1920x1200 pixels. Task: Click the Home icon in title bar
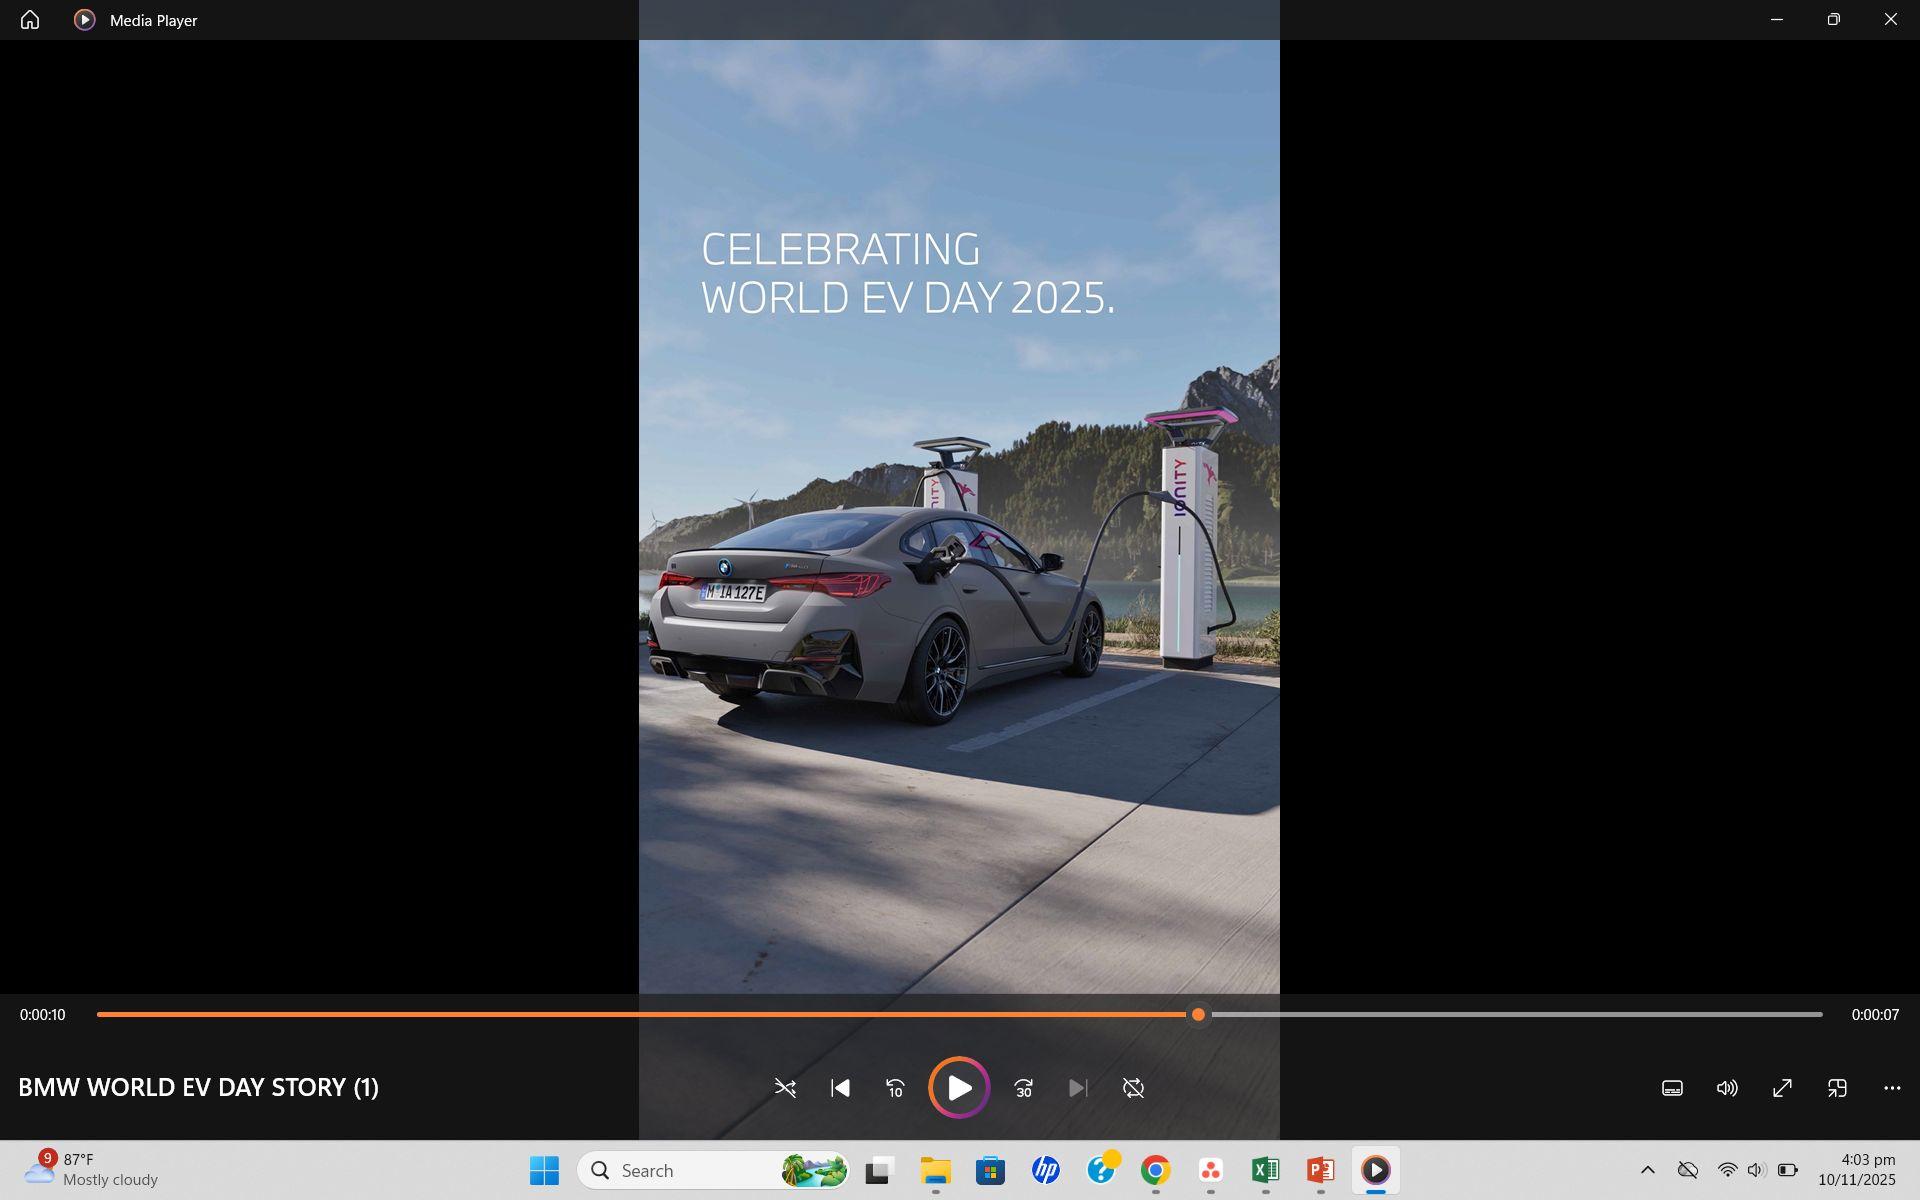tap(30, 20)
